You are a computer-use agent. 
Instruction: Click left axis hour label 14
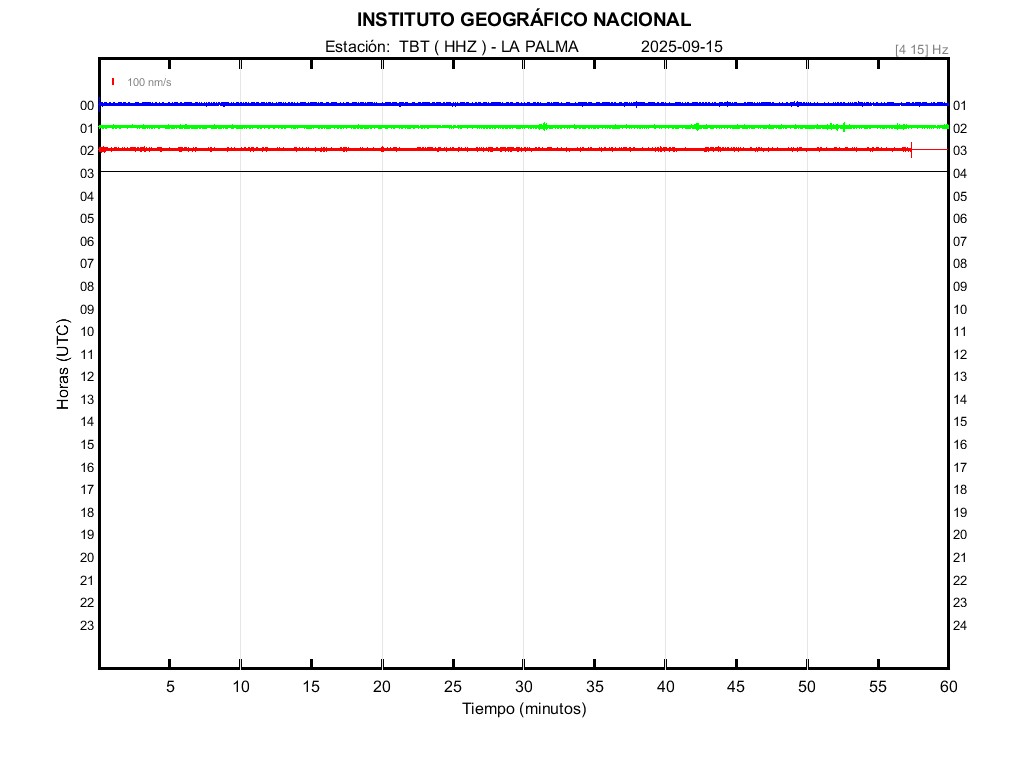(x=87, y=422)
